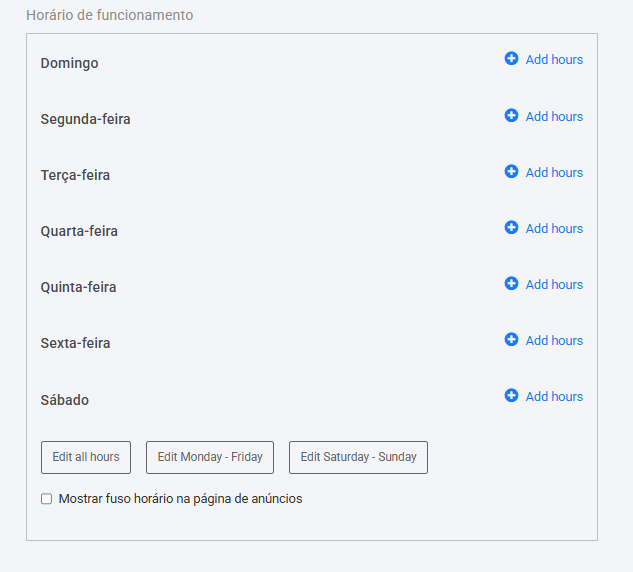Image resolution: width=633 pixels, height=572 pixels.
Task: Click the plus icon for Segunda-feira
Action: click(511, 115)
